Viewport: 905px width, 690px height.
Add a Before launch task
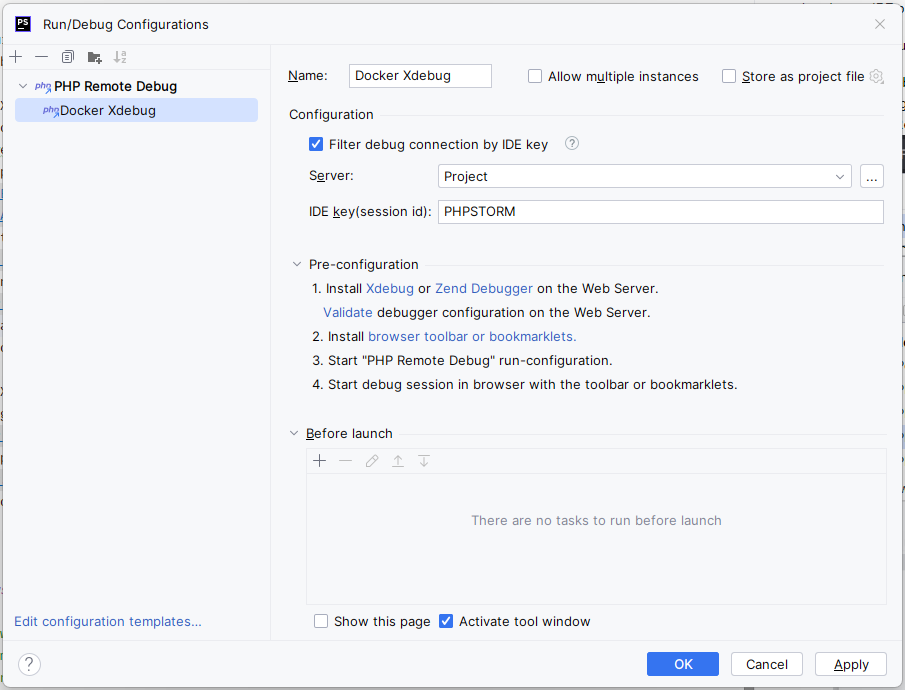coord(320,461)
